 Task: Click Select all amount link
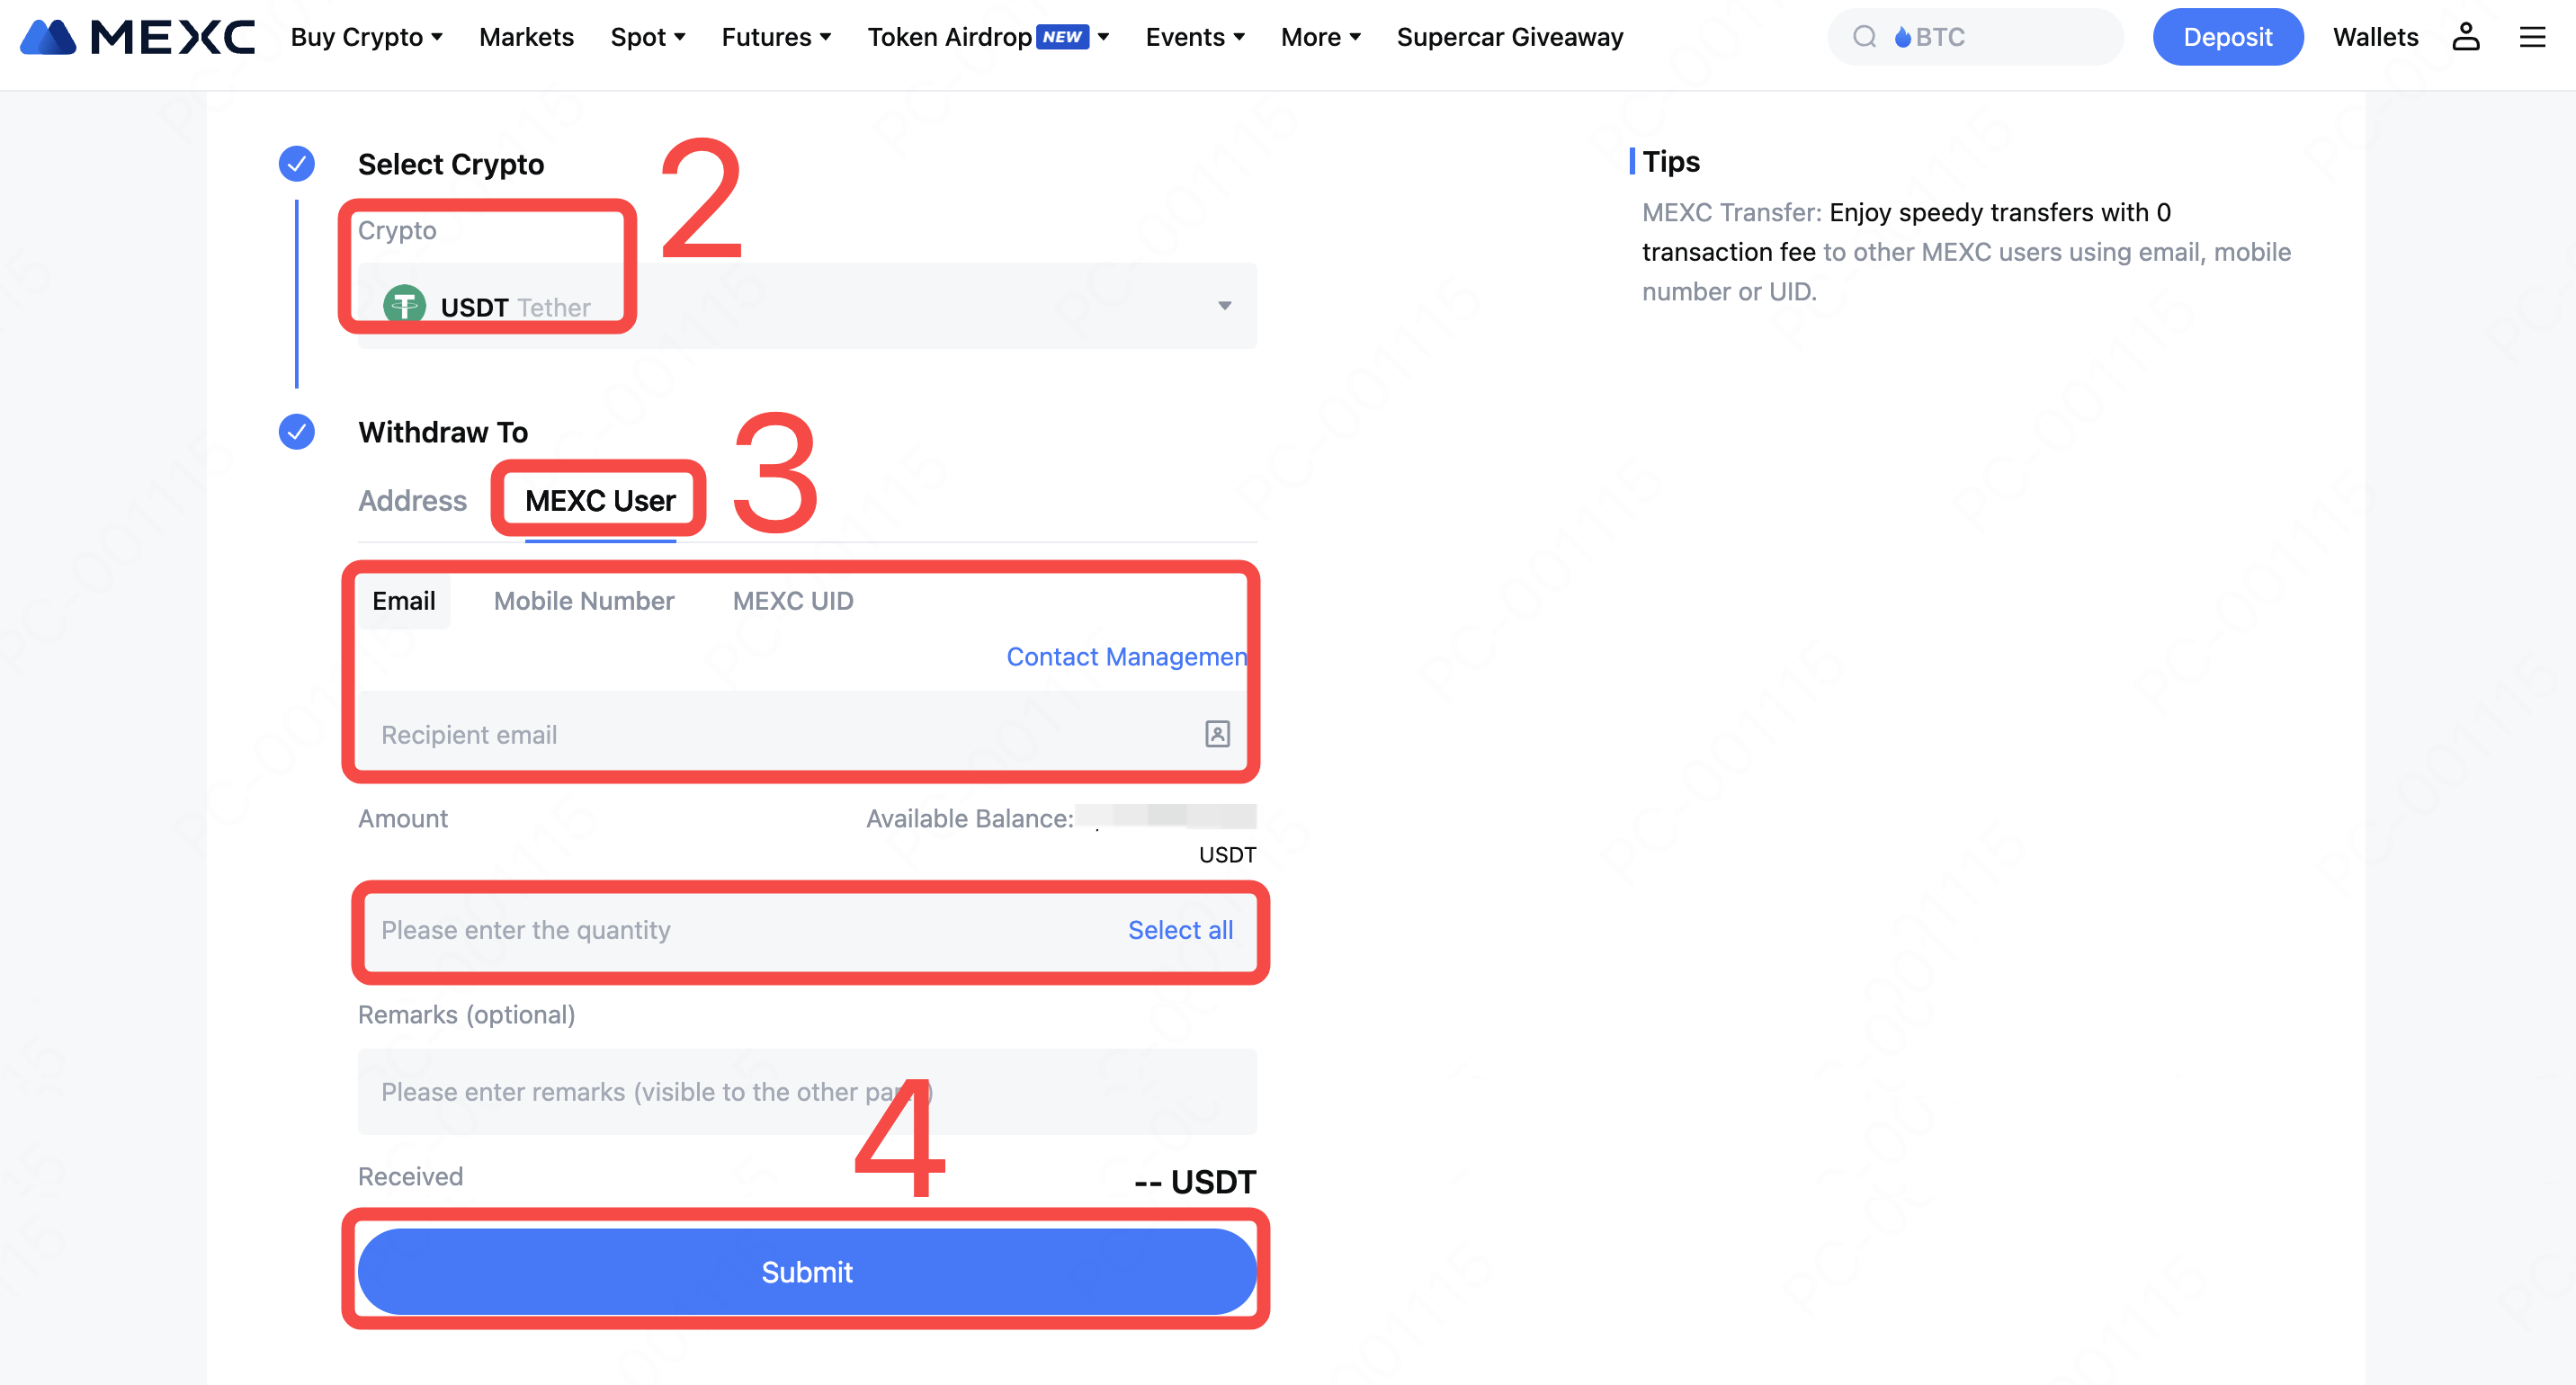1180,930
